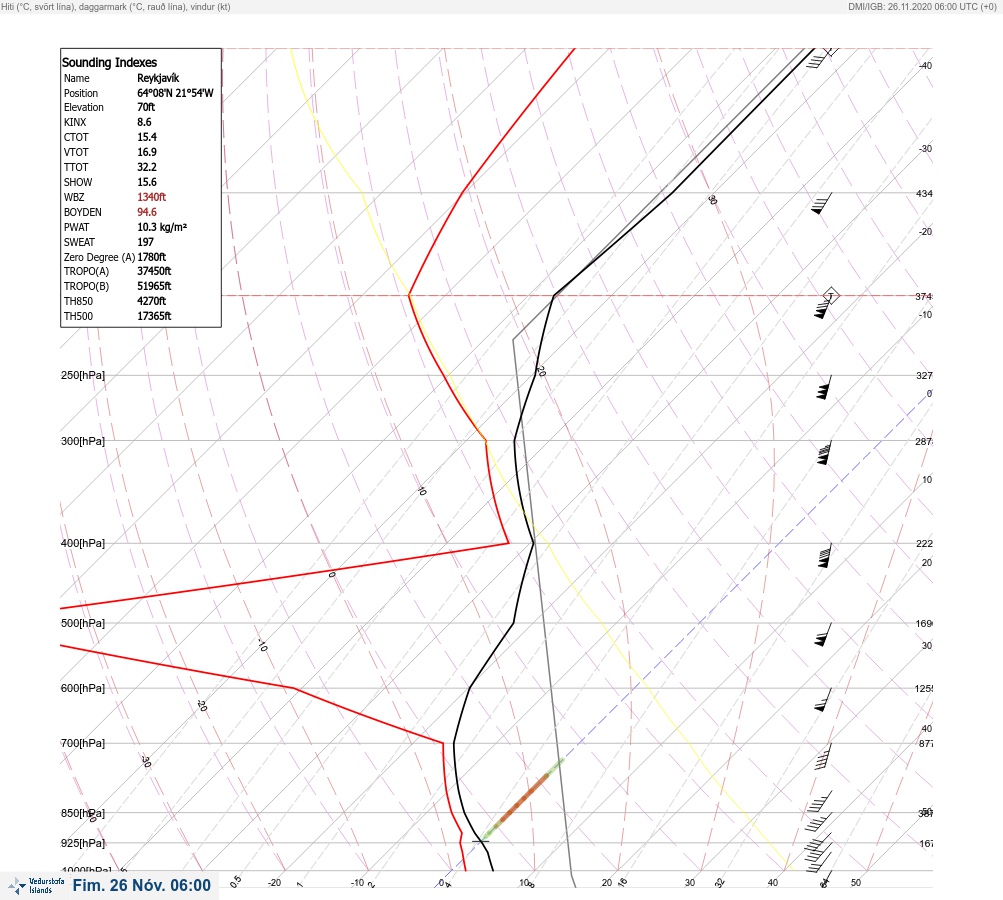Click the wind barb at 250hPa level

click(824, 388)
